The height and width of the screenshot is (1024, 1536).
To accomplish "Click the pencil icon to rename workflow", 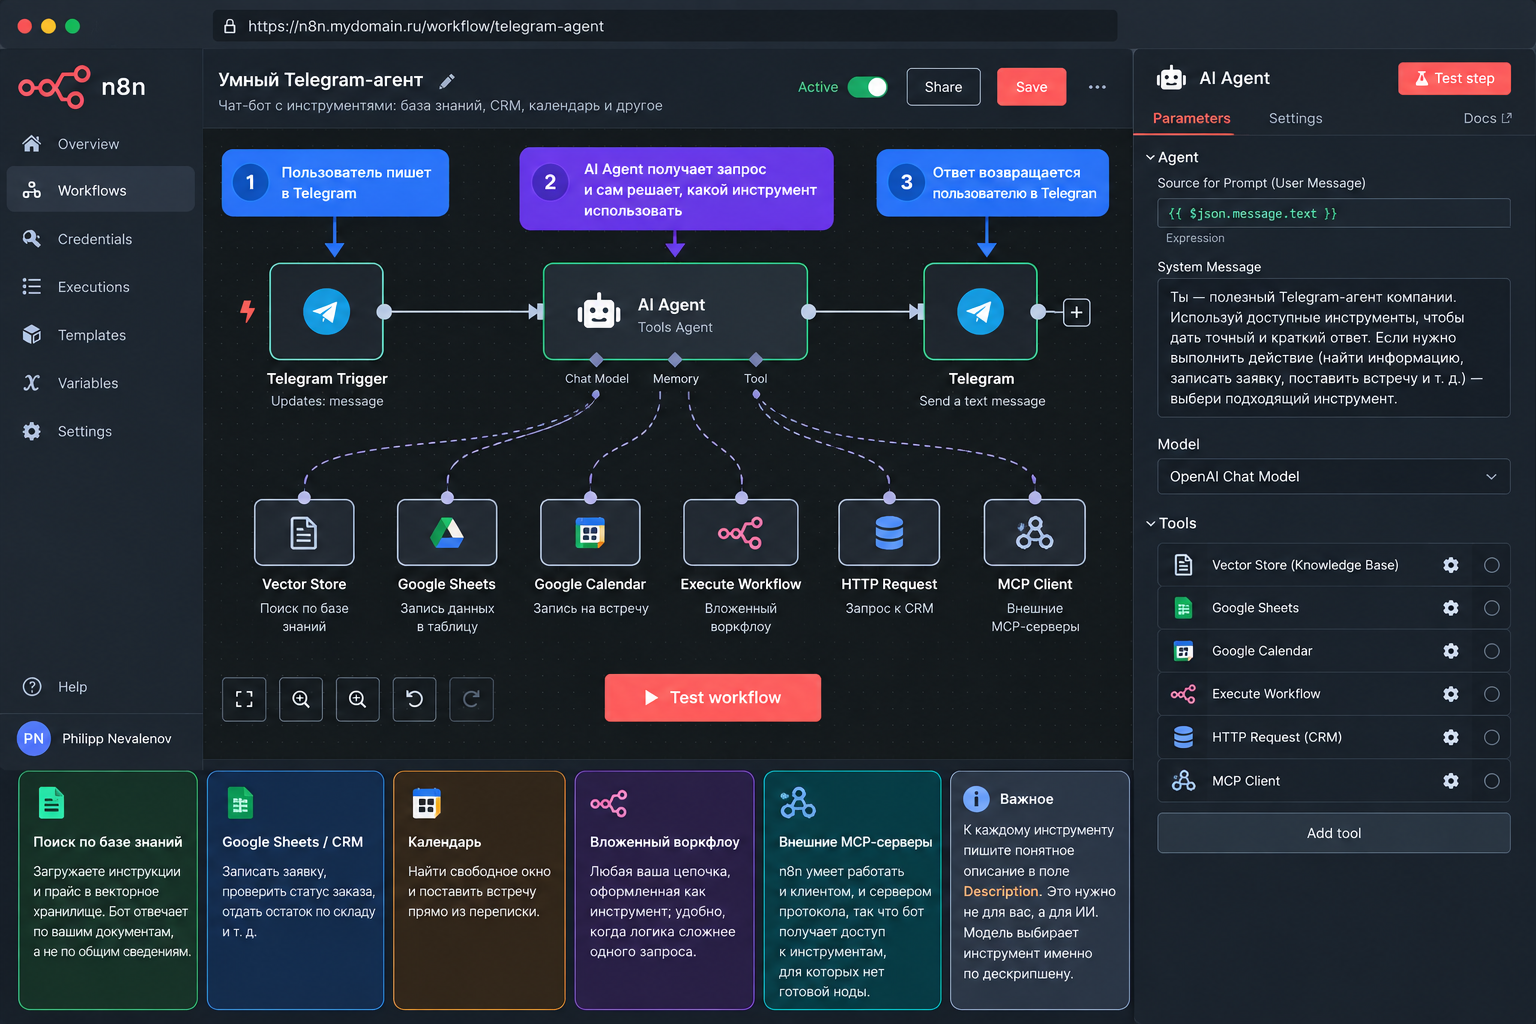I will coord(447,81).
